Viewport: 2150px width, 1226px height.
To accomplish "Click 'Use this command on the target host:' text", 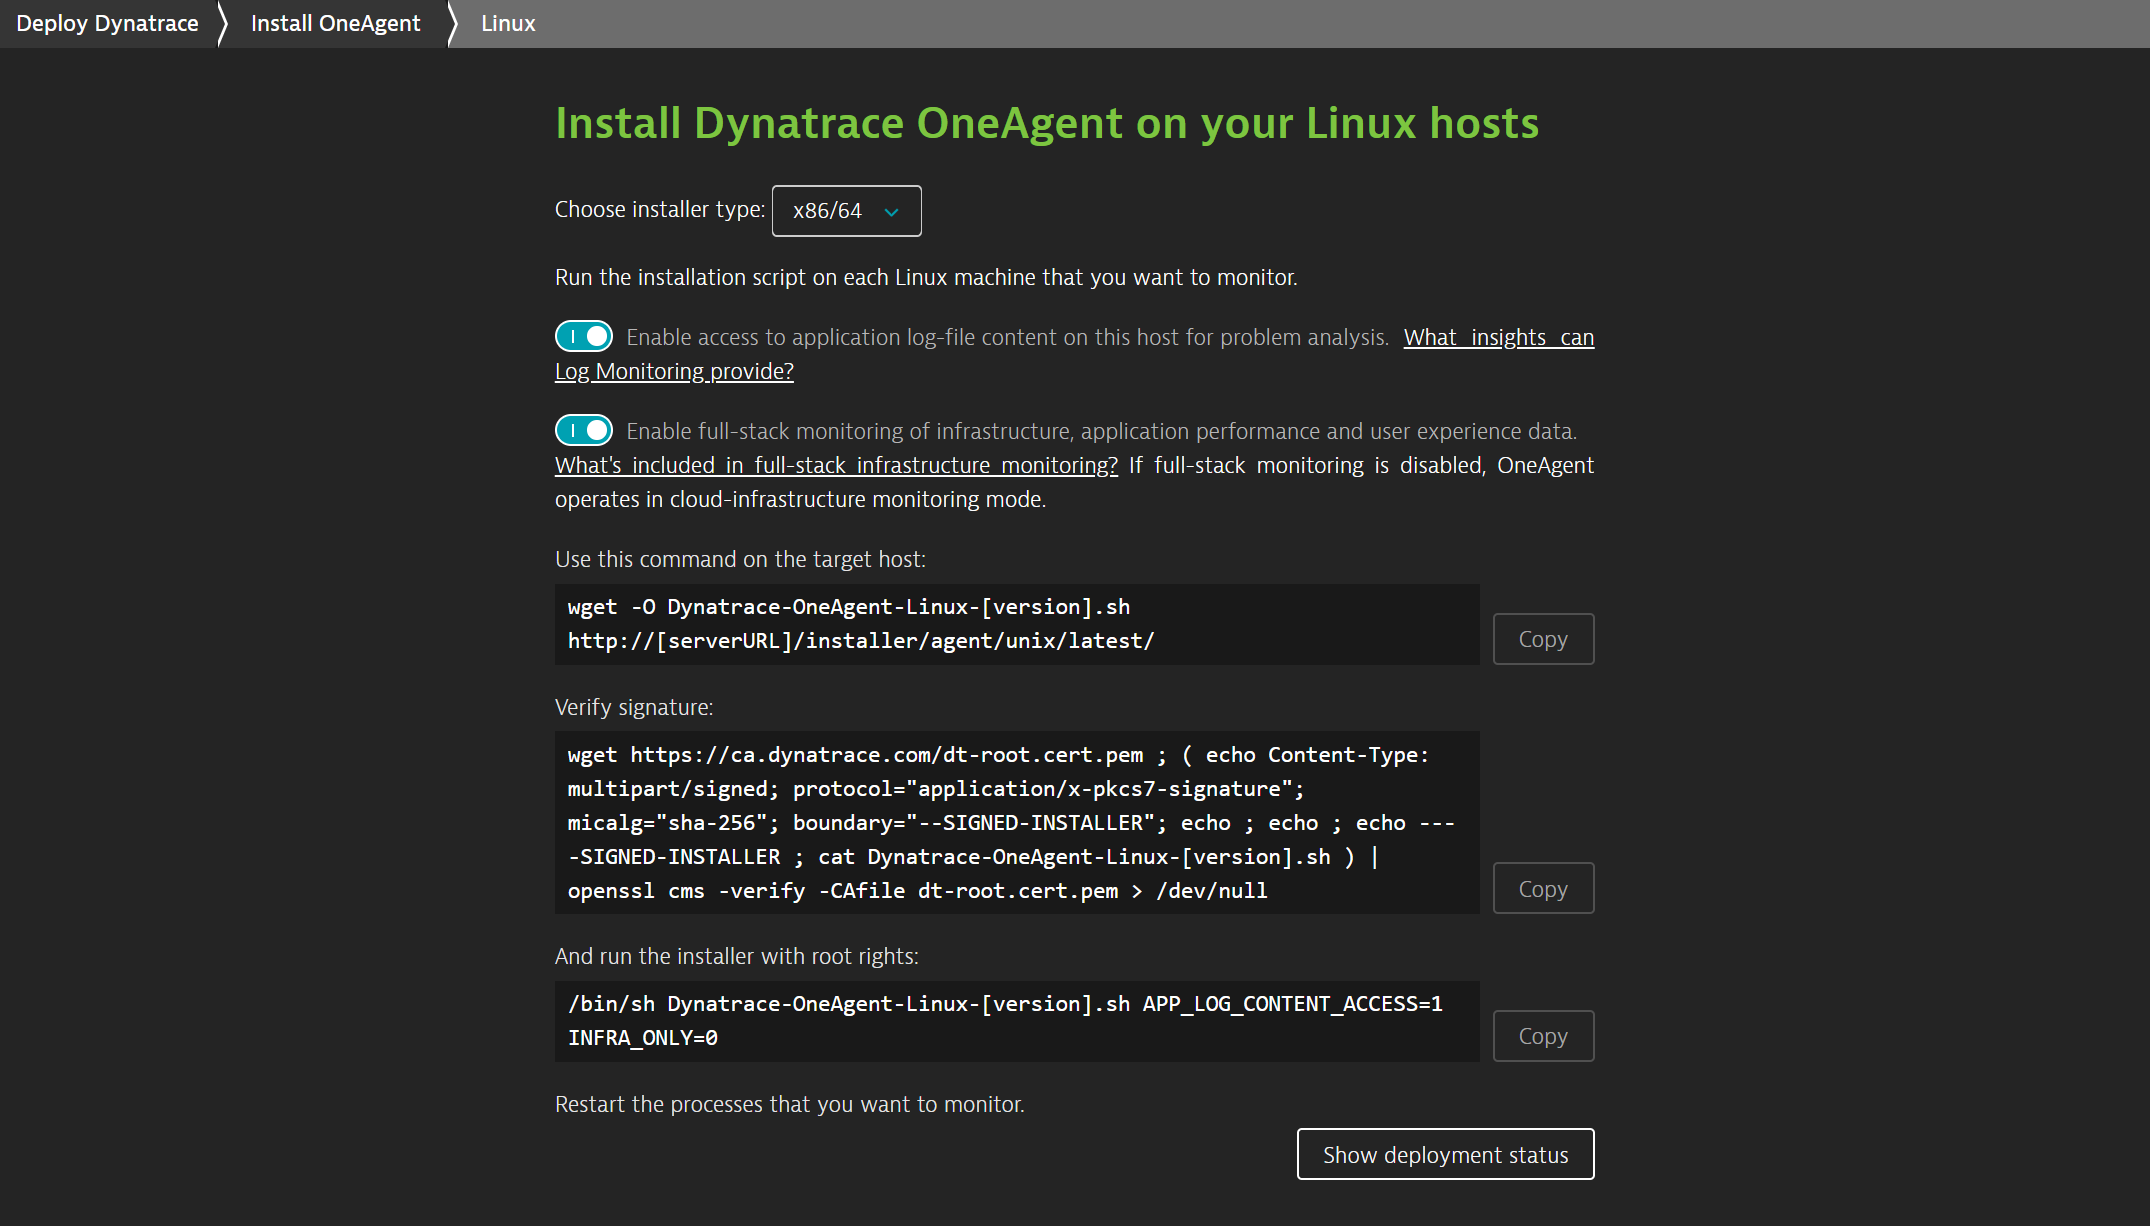I will [x=740, y=559].
